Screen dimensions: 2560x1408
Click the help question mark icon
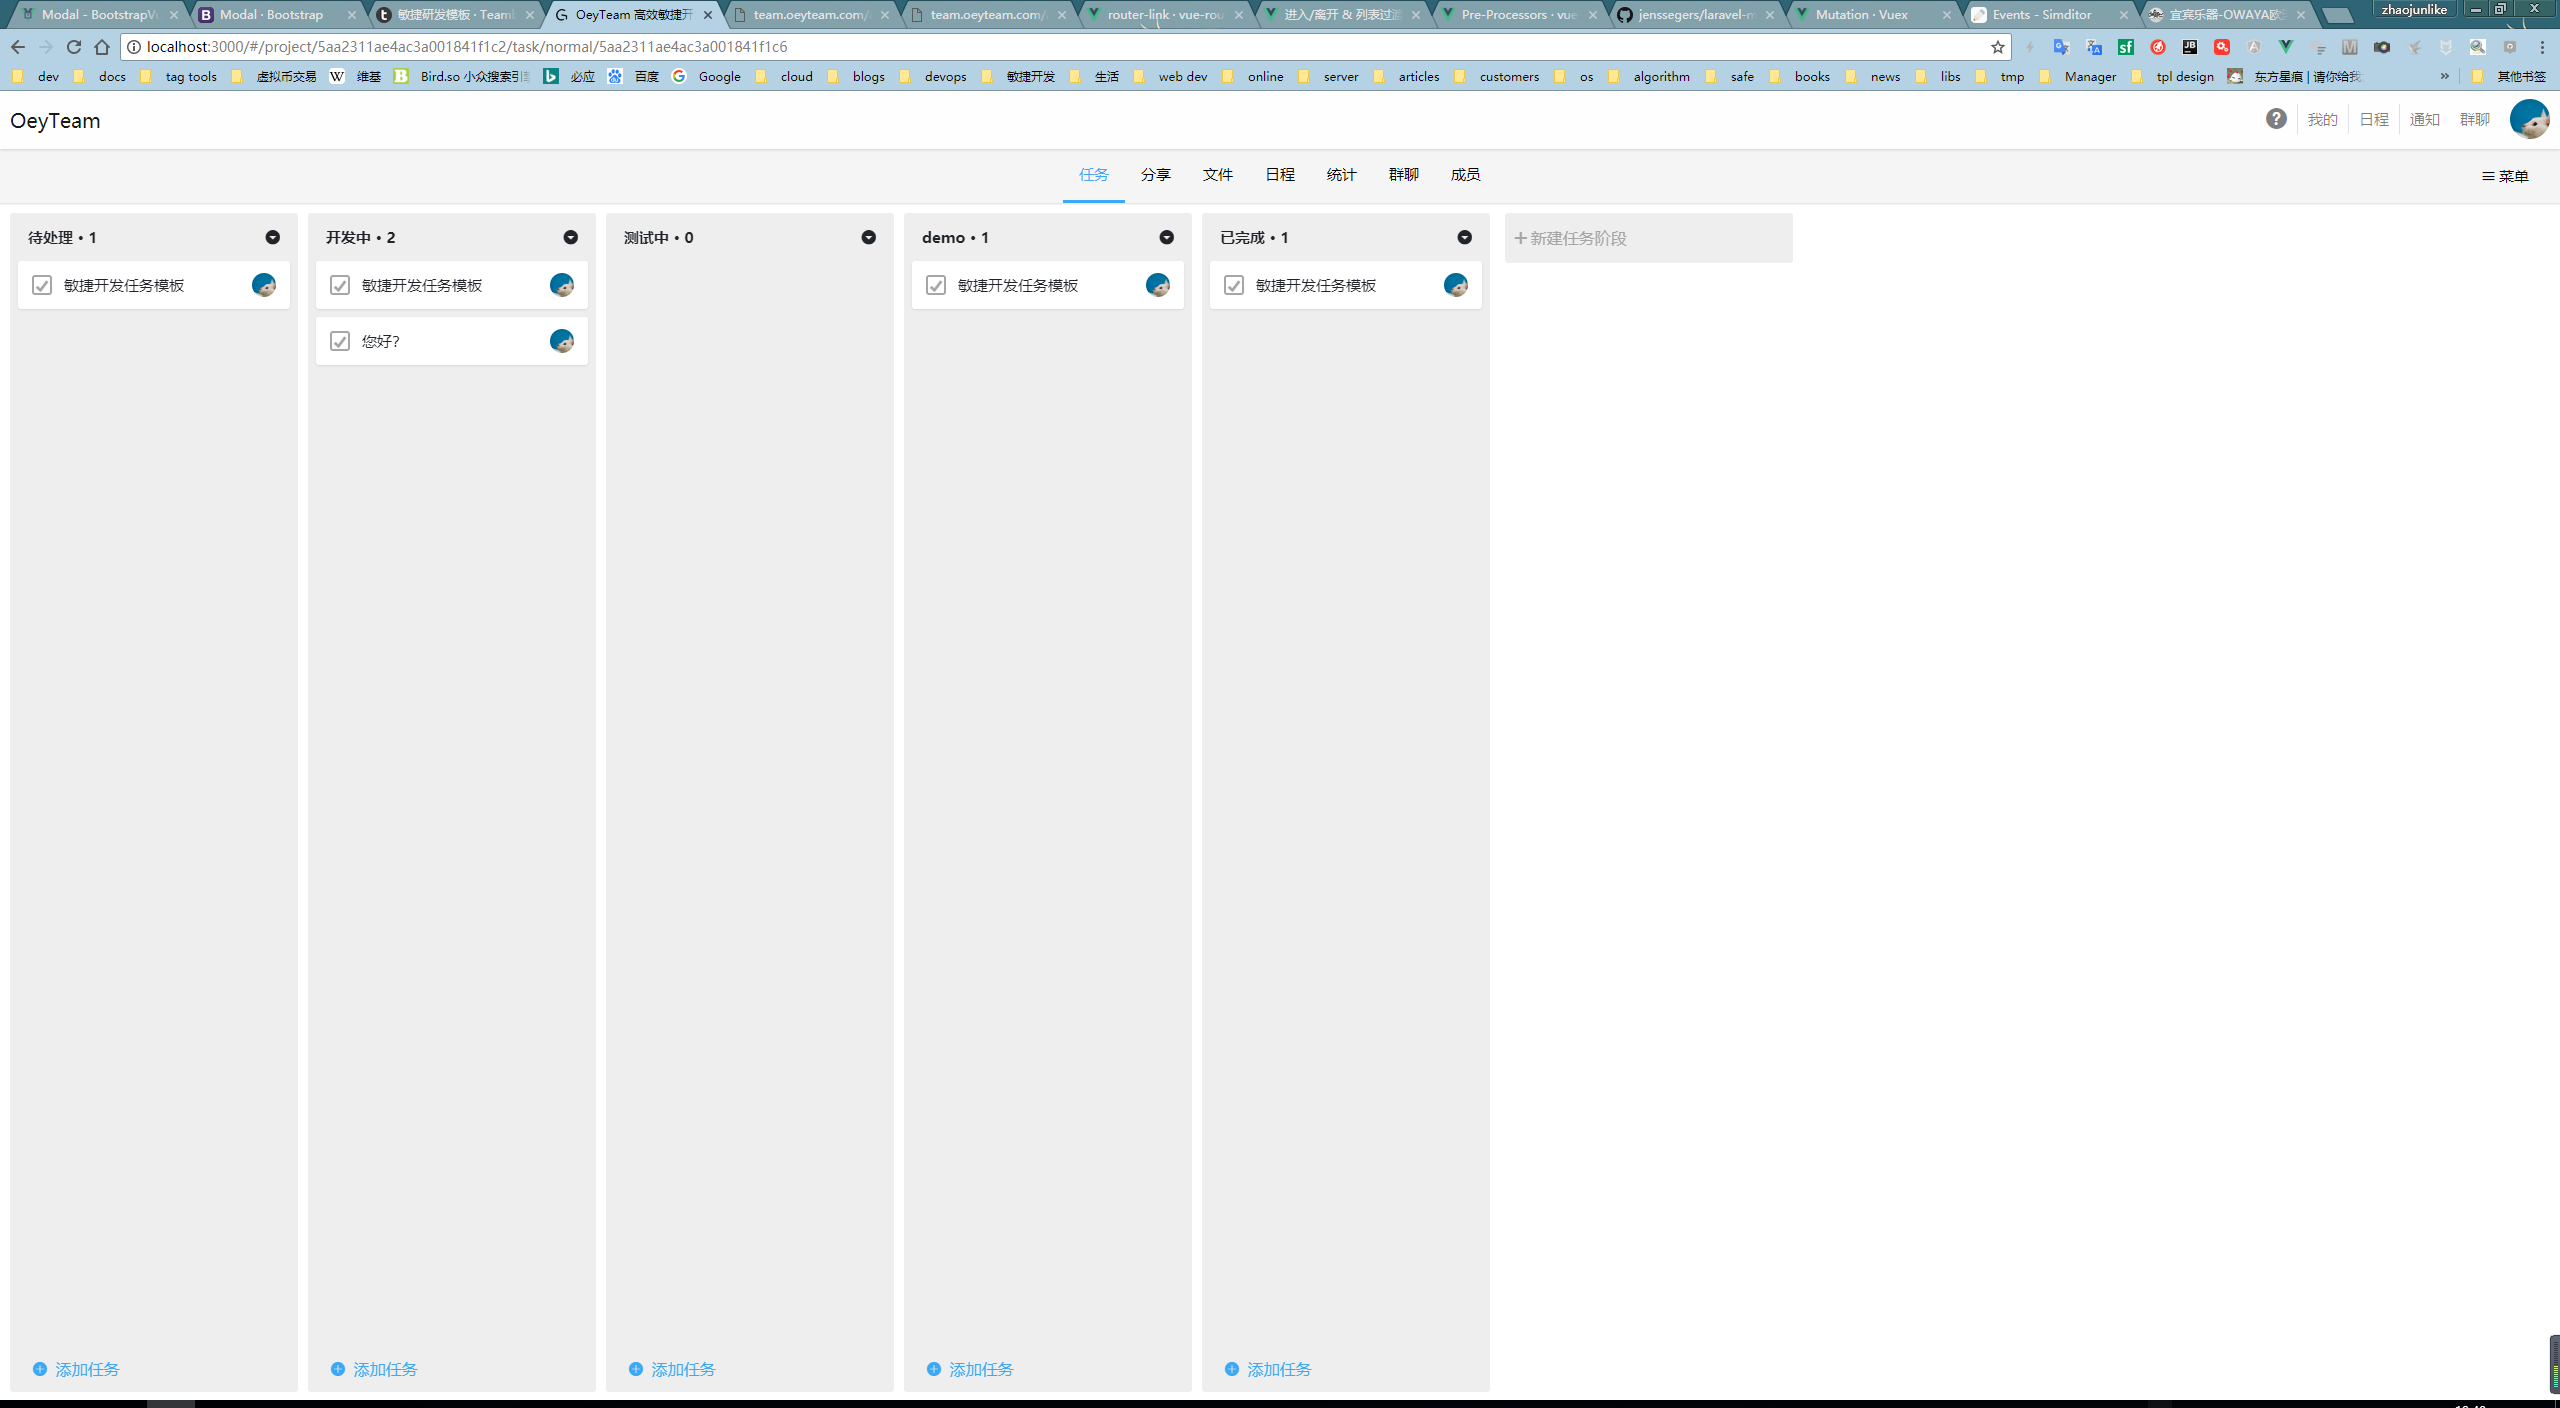click(x=2276, y=119)
